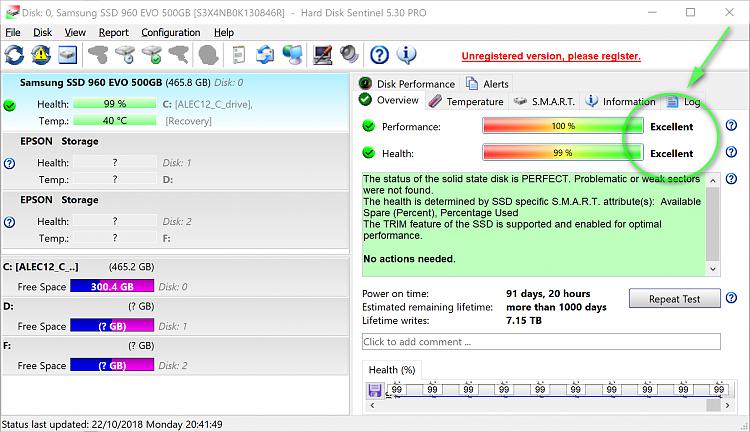The height and width of the screenshot is (432, 750).
Task: Click the Refresh disk status toolbar icon
Action: click(x=14, y=55)
